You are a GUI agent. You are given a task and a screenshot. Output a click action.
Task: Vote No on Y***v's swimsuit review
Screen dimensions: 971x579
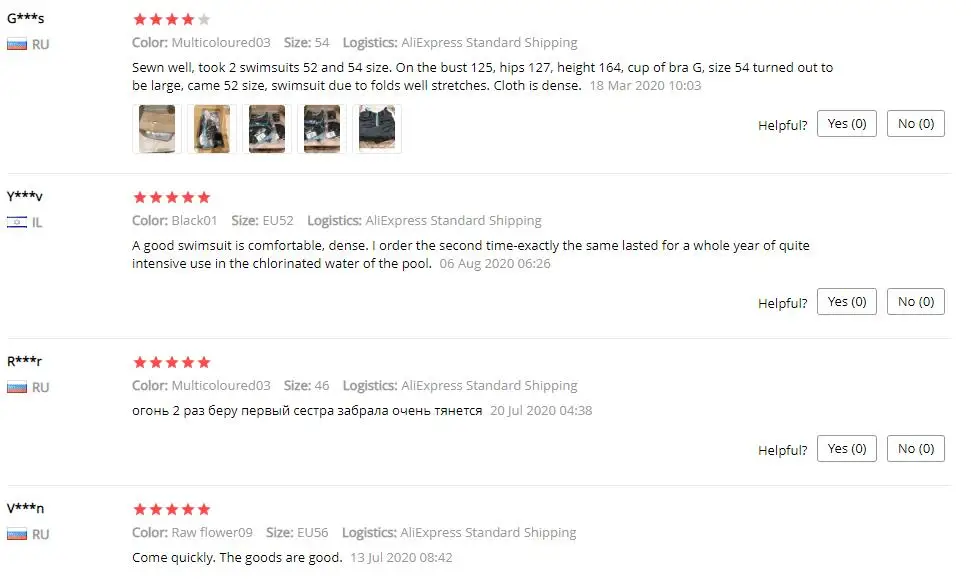click(x=916, y=302)
